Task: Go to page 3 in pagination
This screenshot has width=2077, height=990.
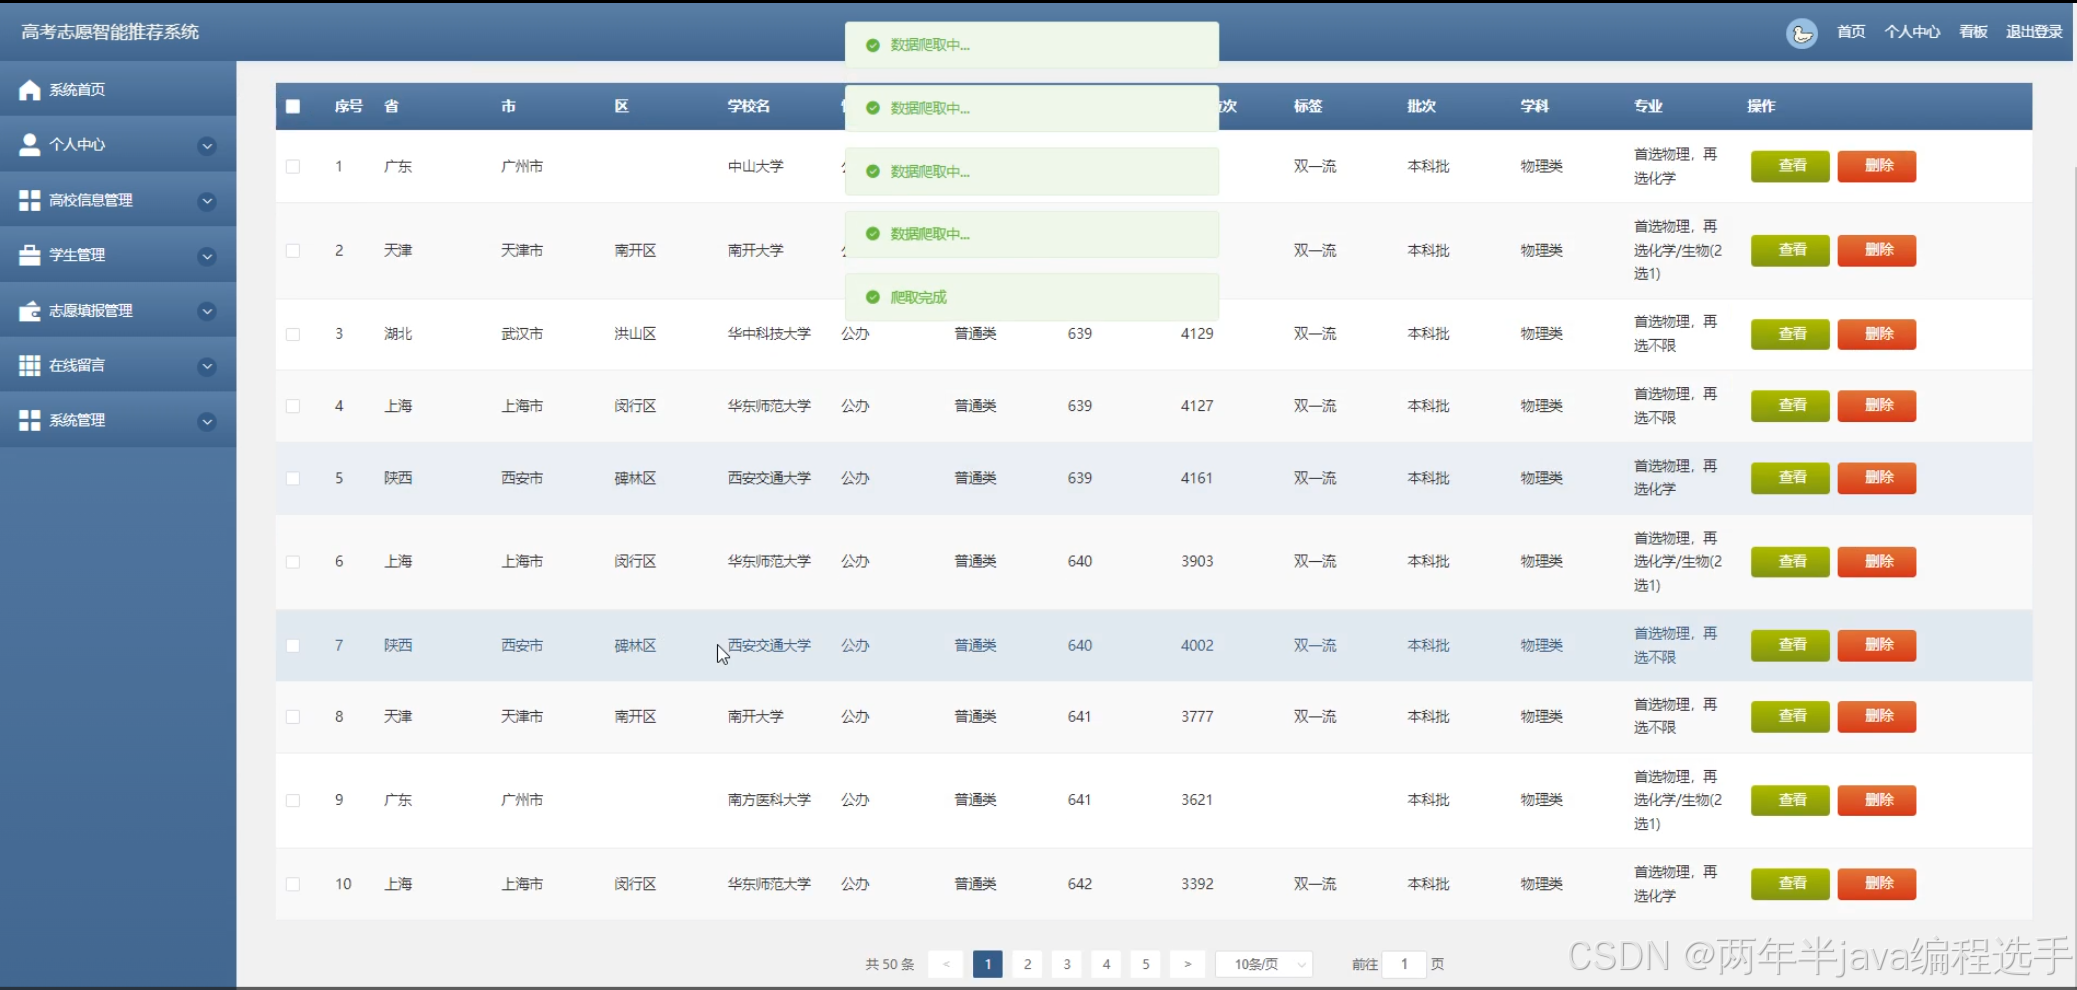Action: [1067, 964]
